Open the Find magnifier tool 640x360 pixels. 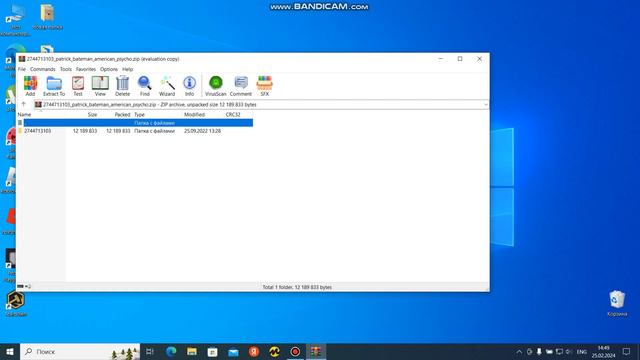click(x=144, y=86)
